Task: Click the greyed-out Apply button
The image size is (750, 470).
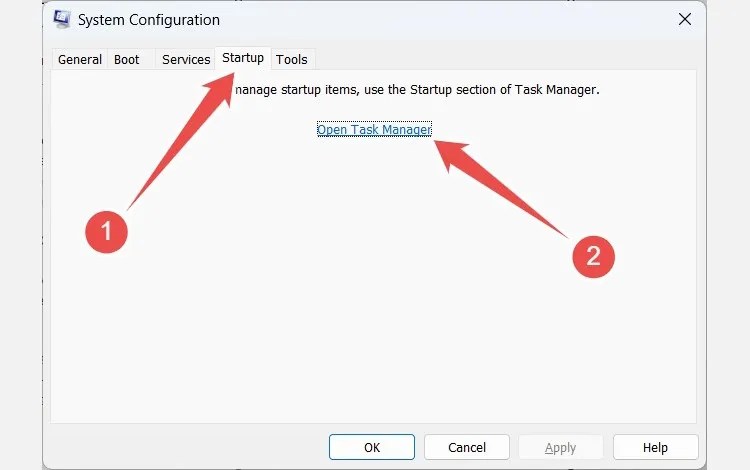Action: coord(560,447)
